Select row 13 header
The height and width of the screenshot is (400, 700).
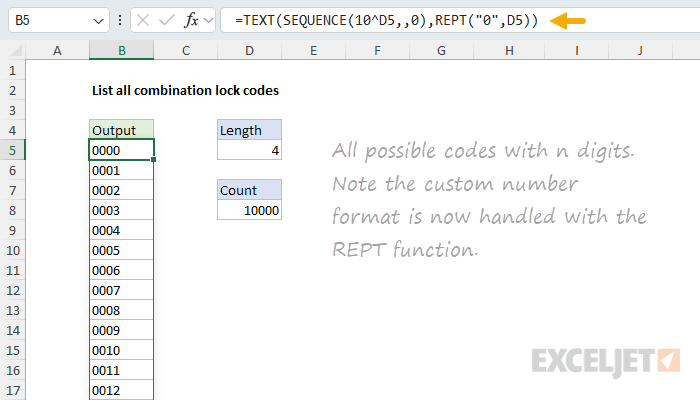12,310
